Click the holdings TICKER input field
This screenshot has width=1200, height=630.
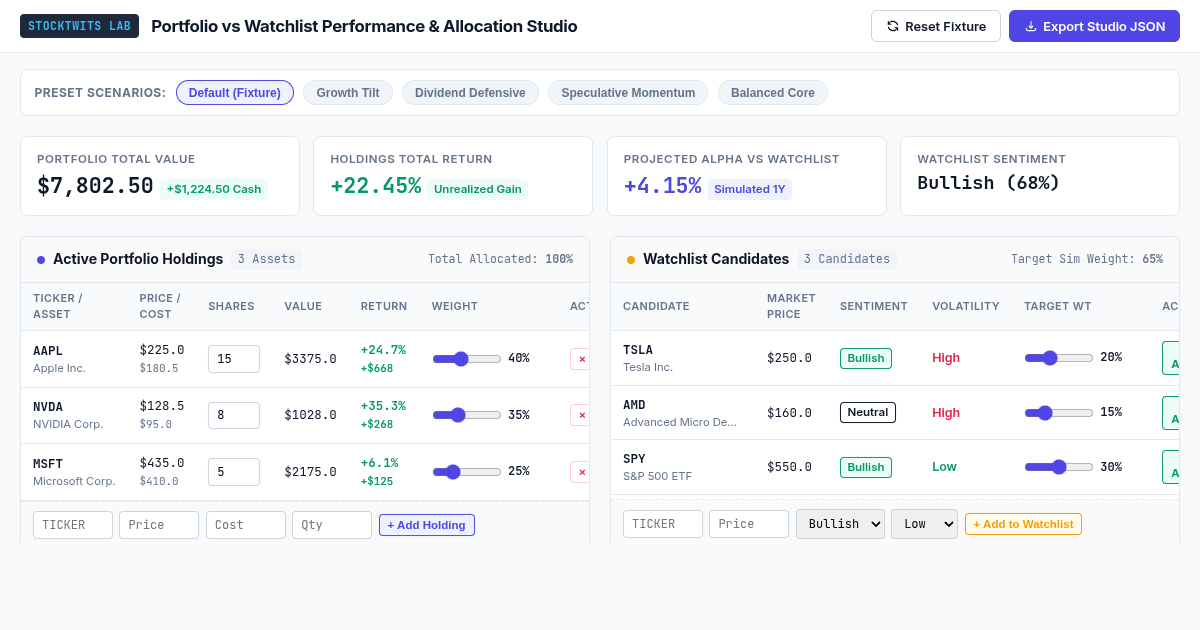click(x=73, y=525)
